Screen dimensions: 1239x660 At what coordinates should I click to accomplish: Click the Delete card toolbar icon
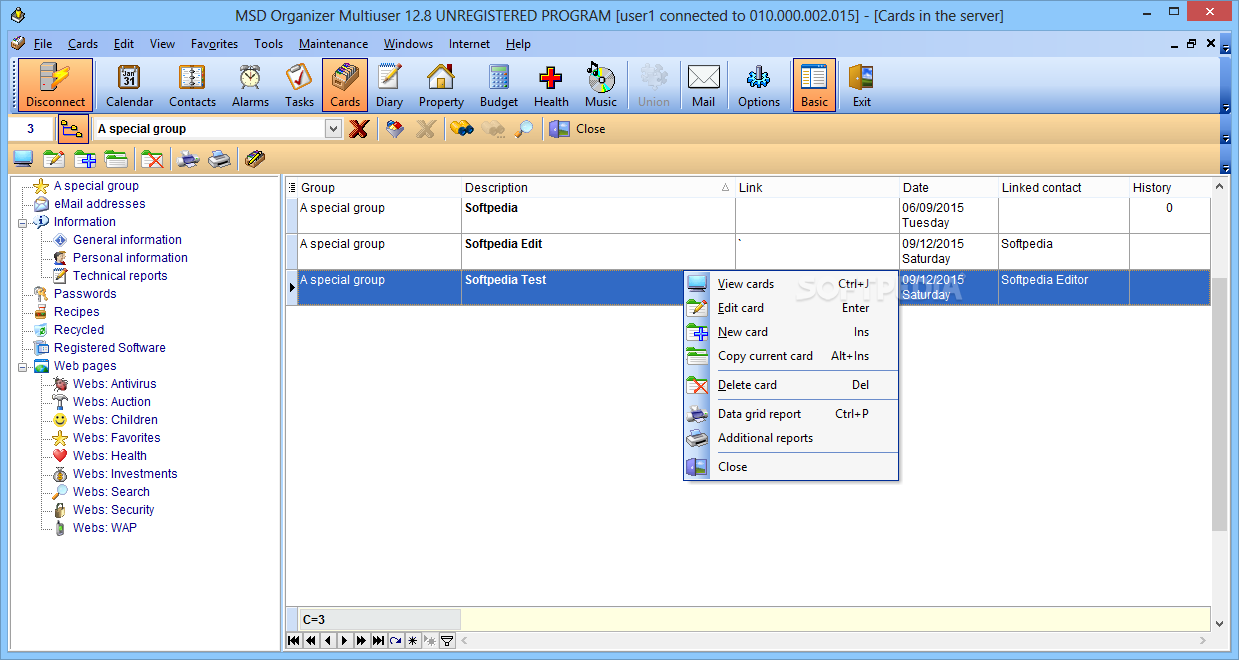(x=152, y=159)
